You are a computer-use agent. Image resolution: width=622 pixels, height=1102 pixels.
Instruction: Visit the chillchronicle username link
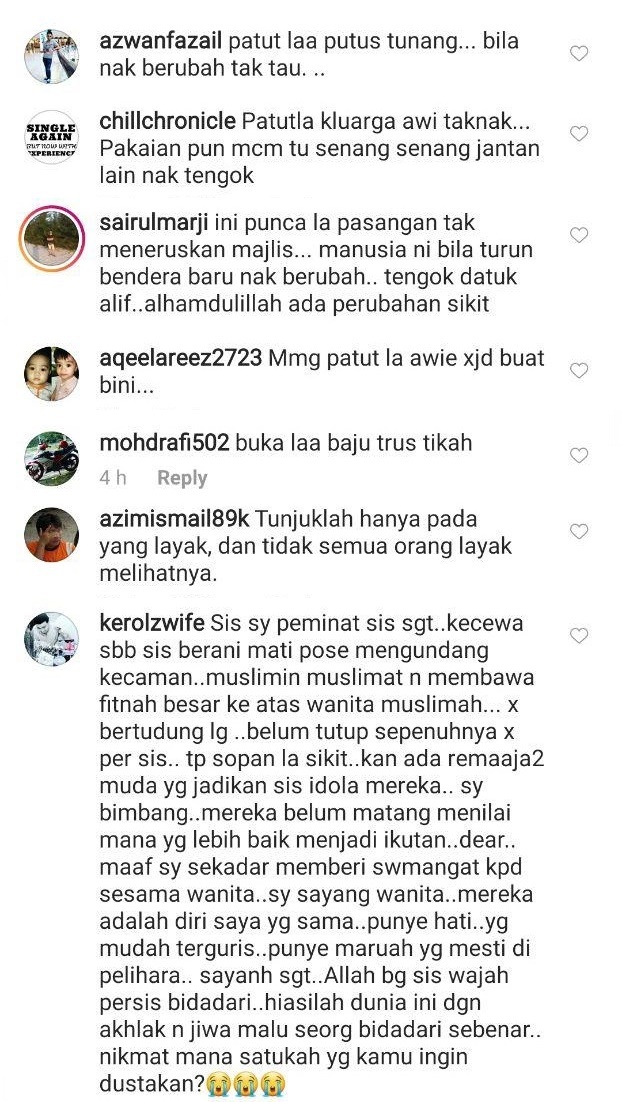[x=167, y=121]
